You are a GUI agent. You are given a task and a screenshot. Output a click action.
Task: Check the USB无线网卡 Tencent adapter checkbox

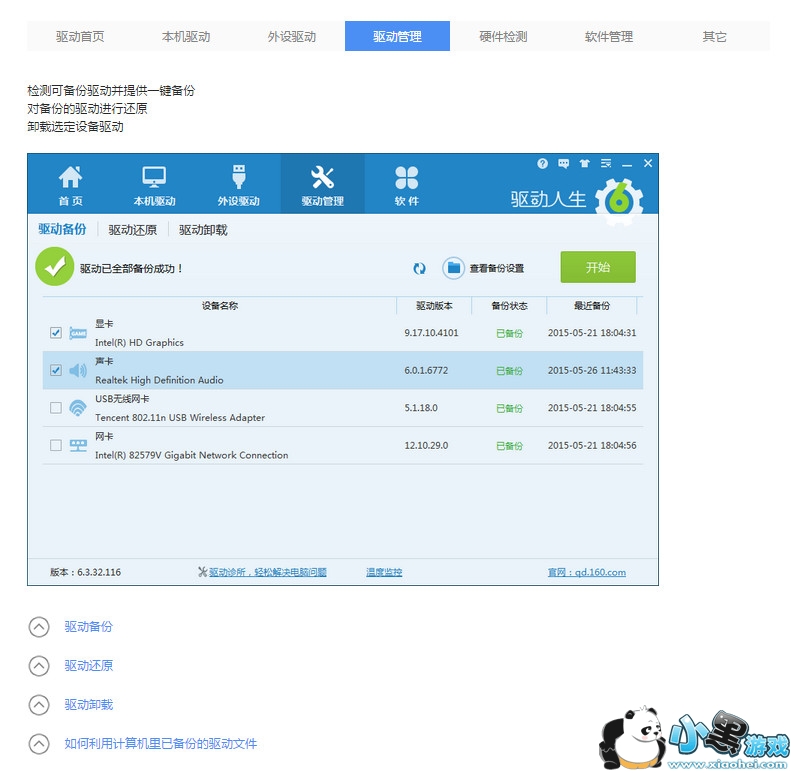56,408
